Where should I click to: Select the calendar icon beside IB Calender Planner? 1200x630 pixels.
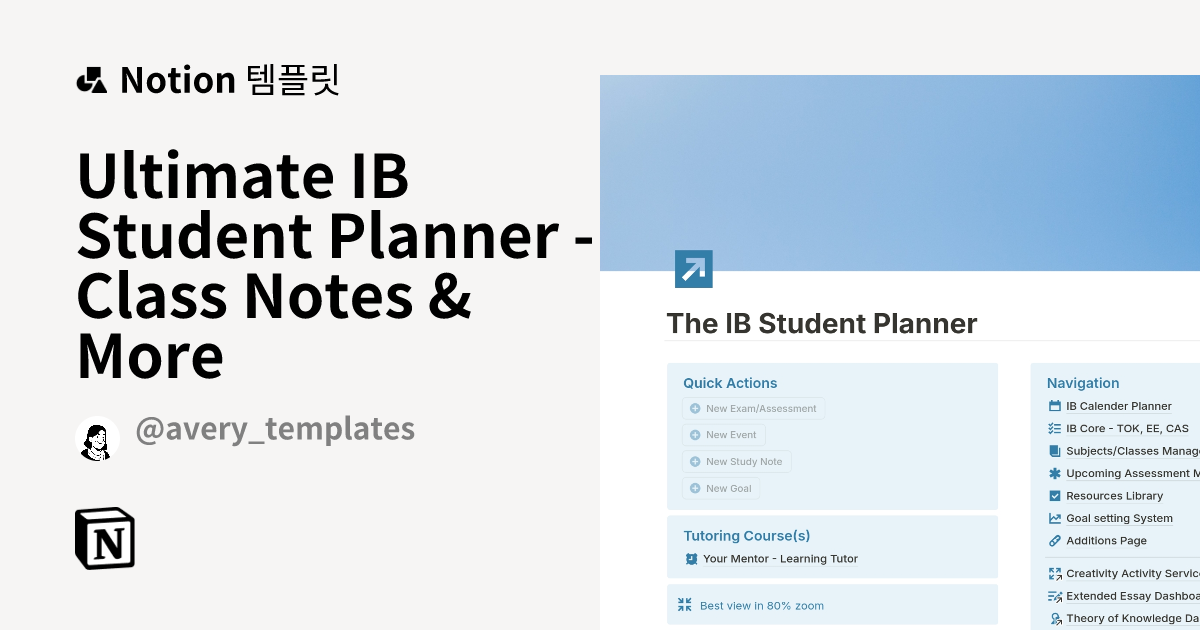pos(1054,406)
